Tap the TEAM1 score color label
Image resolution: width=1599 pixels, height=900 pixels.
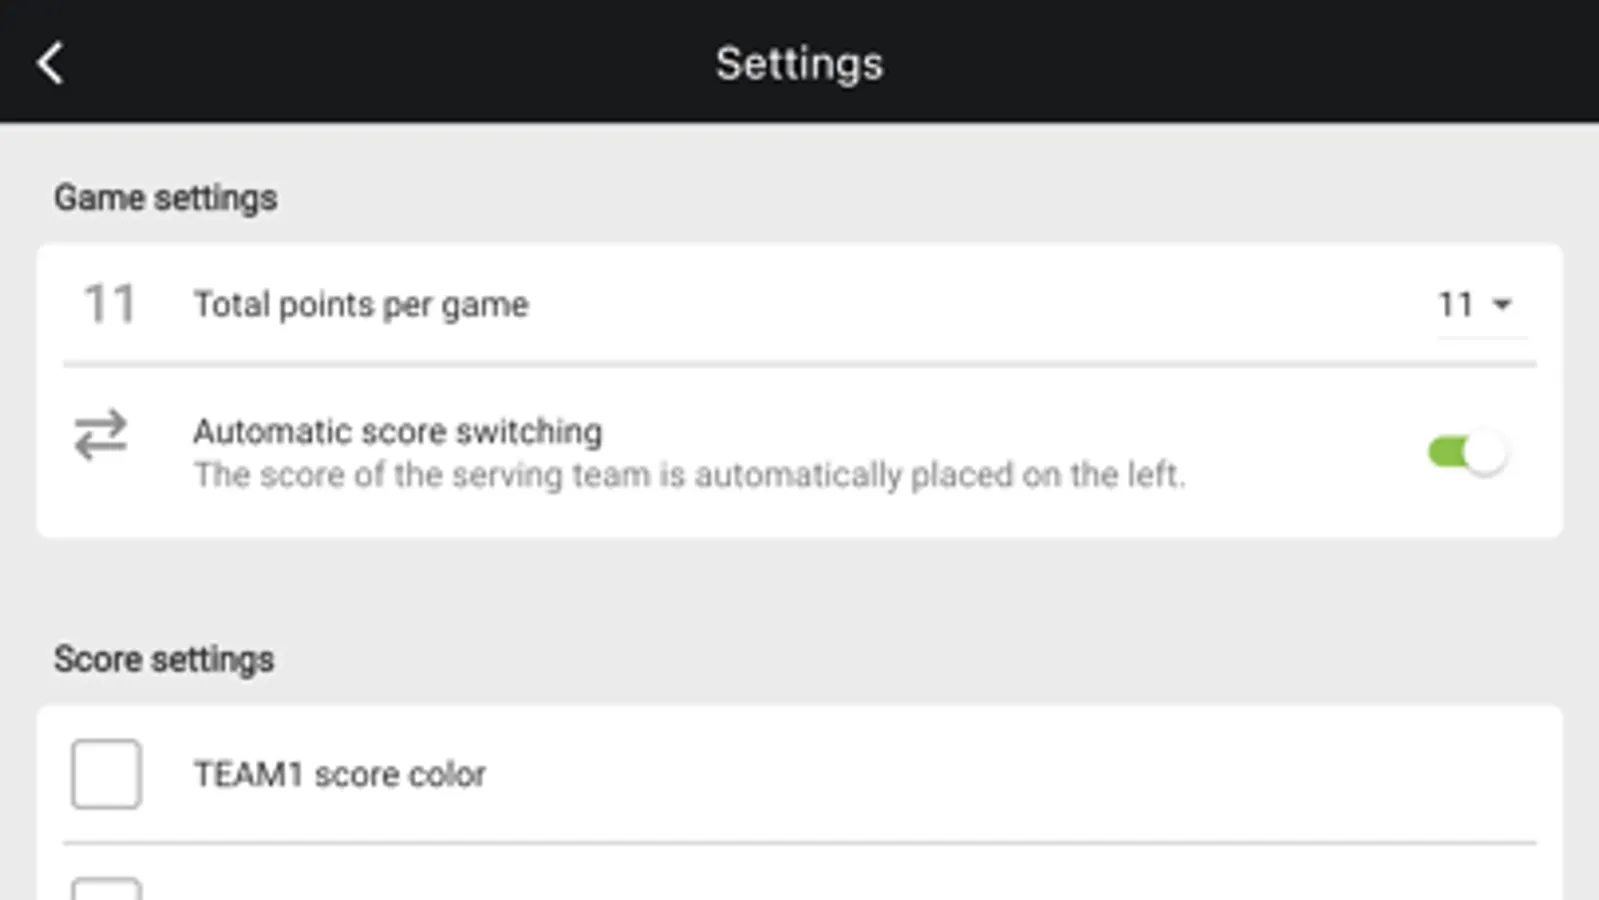coord(340,774)
